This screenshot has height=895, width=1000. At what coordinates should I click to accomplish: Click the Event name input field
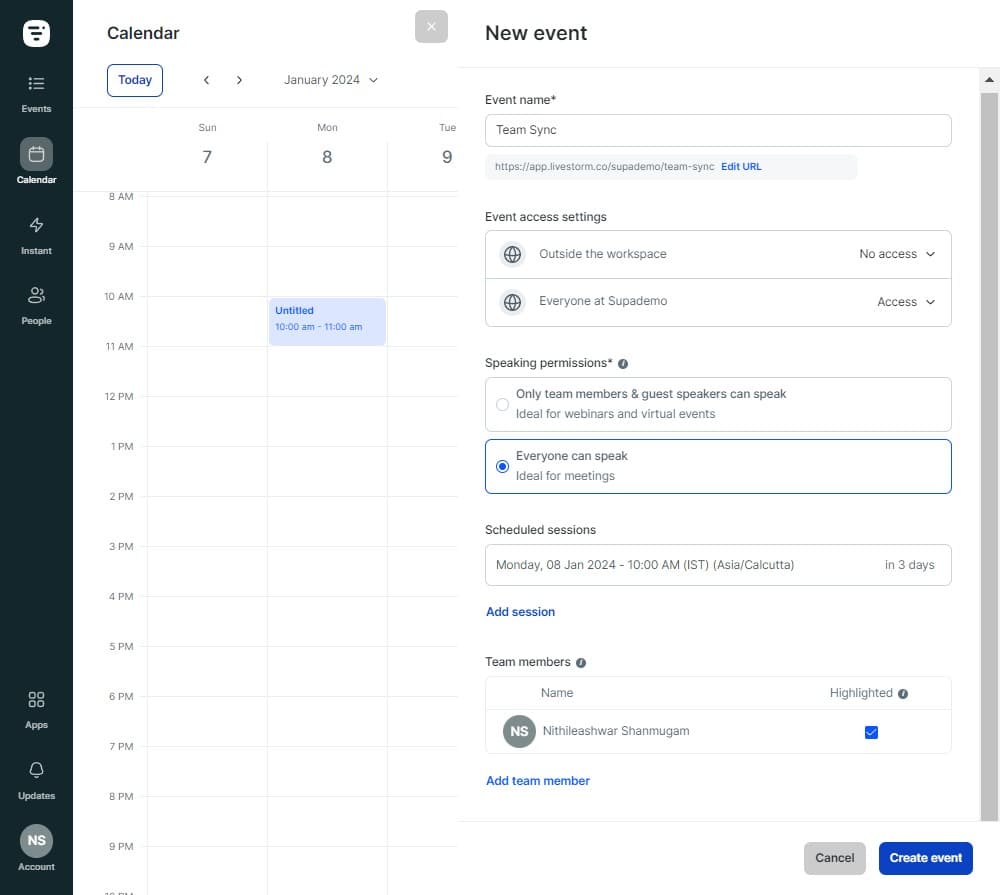coord(718,130)
